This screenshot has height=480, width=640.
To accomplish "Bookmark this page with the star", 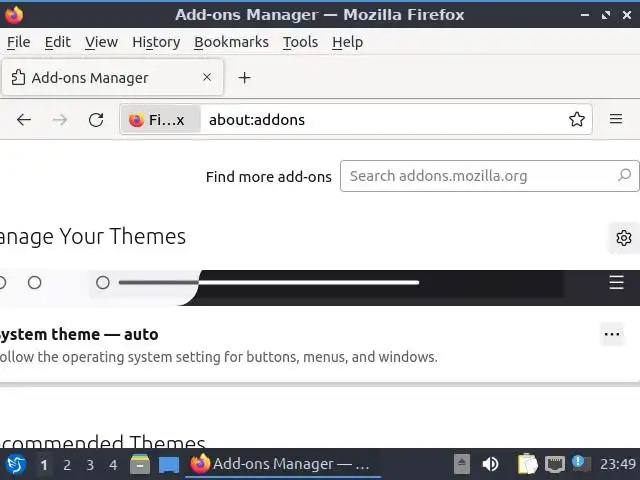I will 577,119.
